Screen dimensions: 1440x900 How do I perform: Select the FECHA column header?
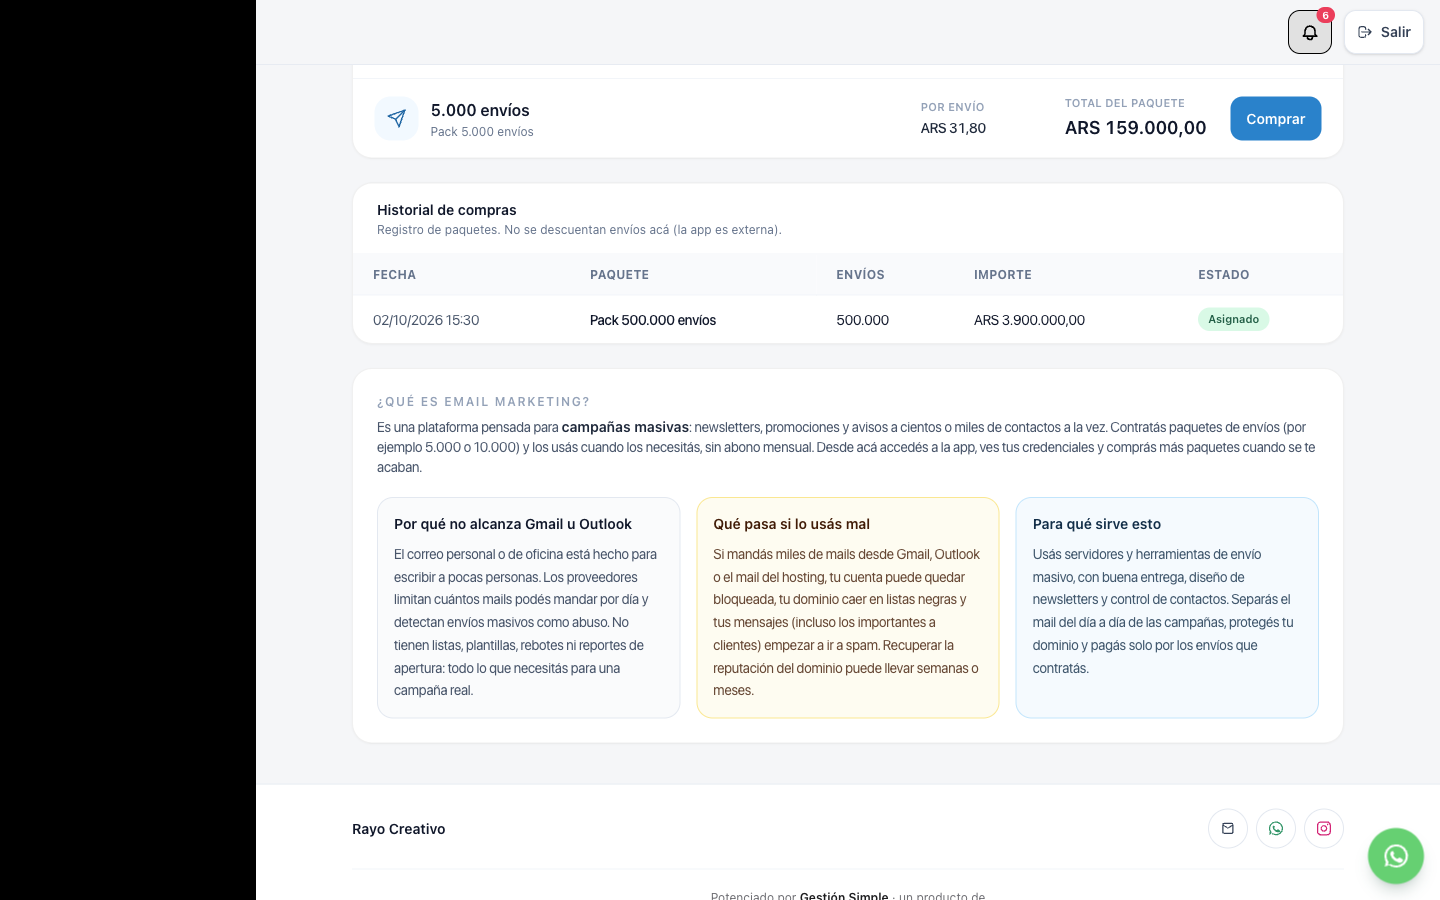(394, 275)
